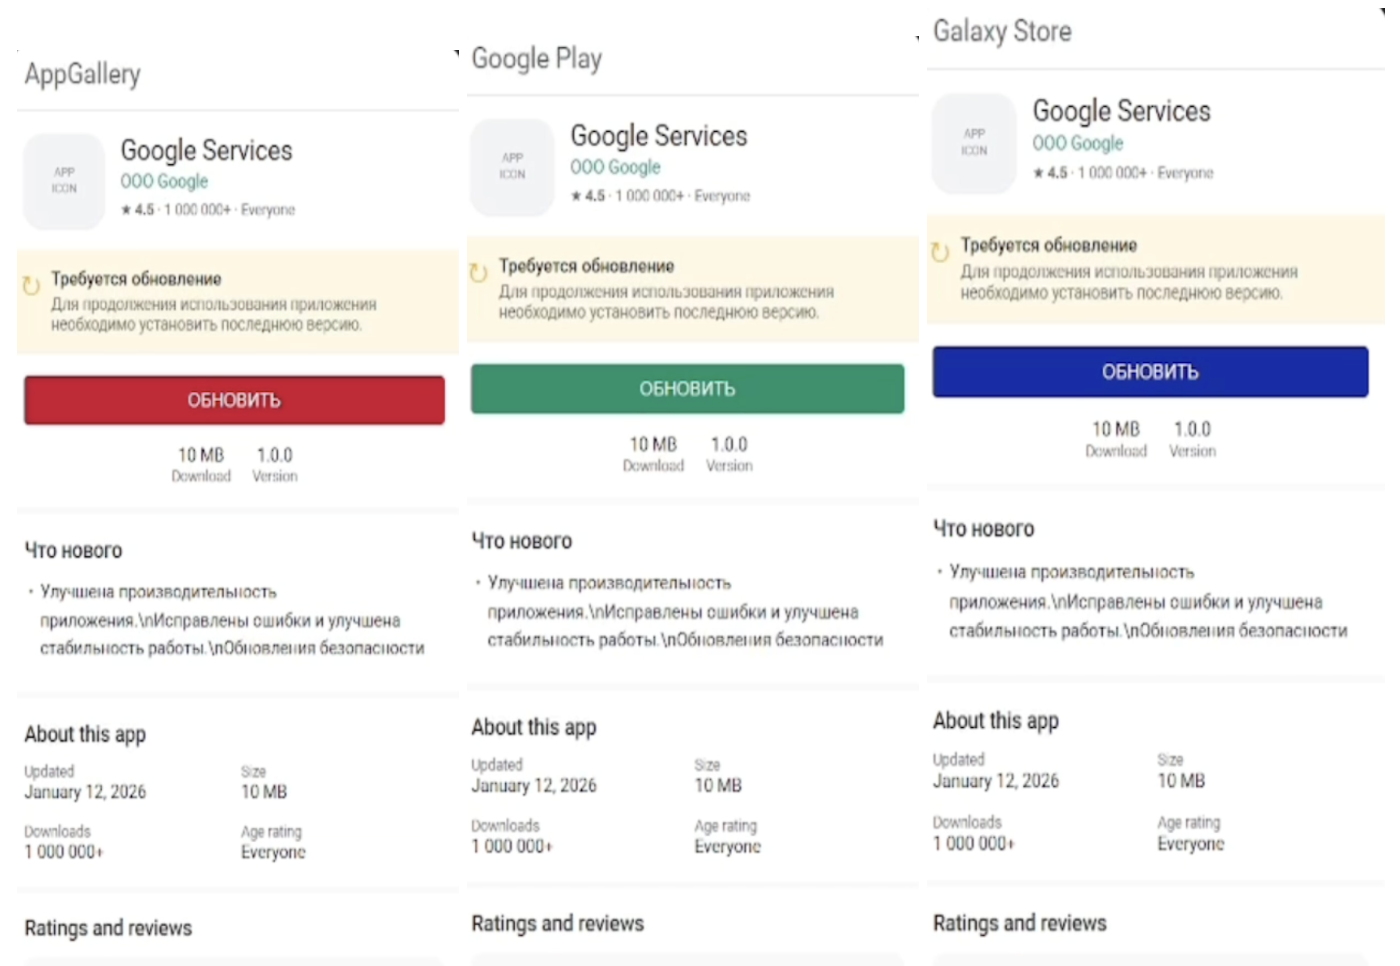Open Ratings and reviews in Google Play panel
This screenshot has height=966, width=1400.
tap(558, 923)
